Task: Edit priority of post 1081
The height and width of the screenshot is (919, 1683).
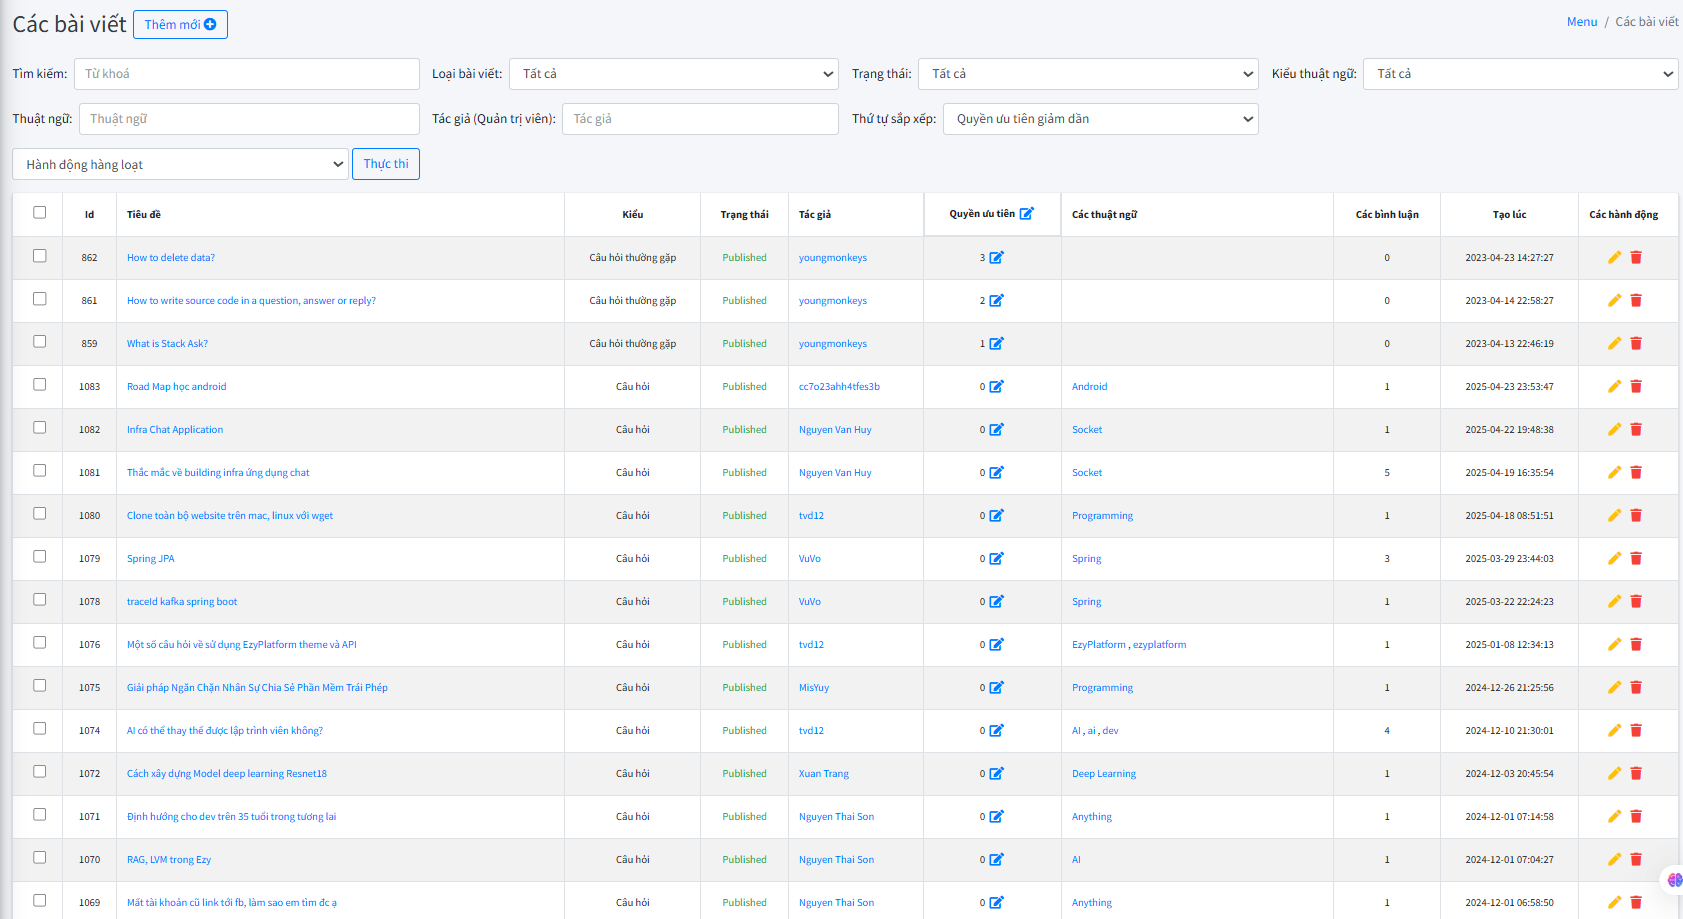Action: [x=996, y=472]
